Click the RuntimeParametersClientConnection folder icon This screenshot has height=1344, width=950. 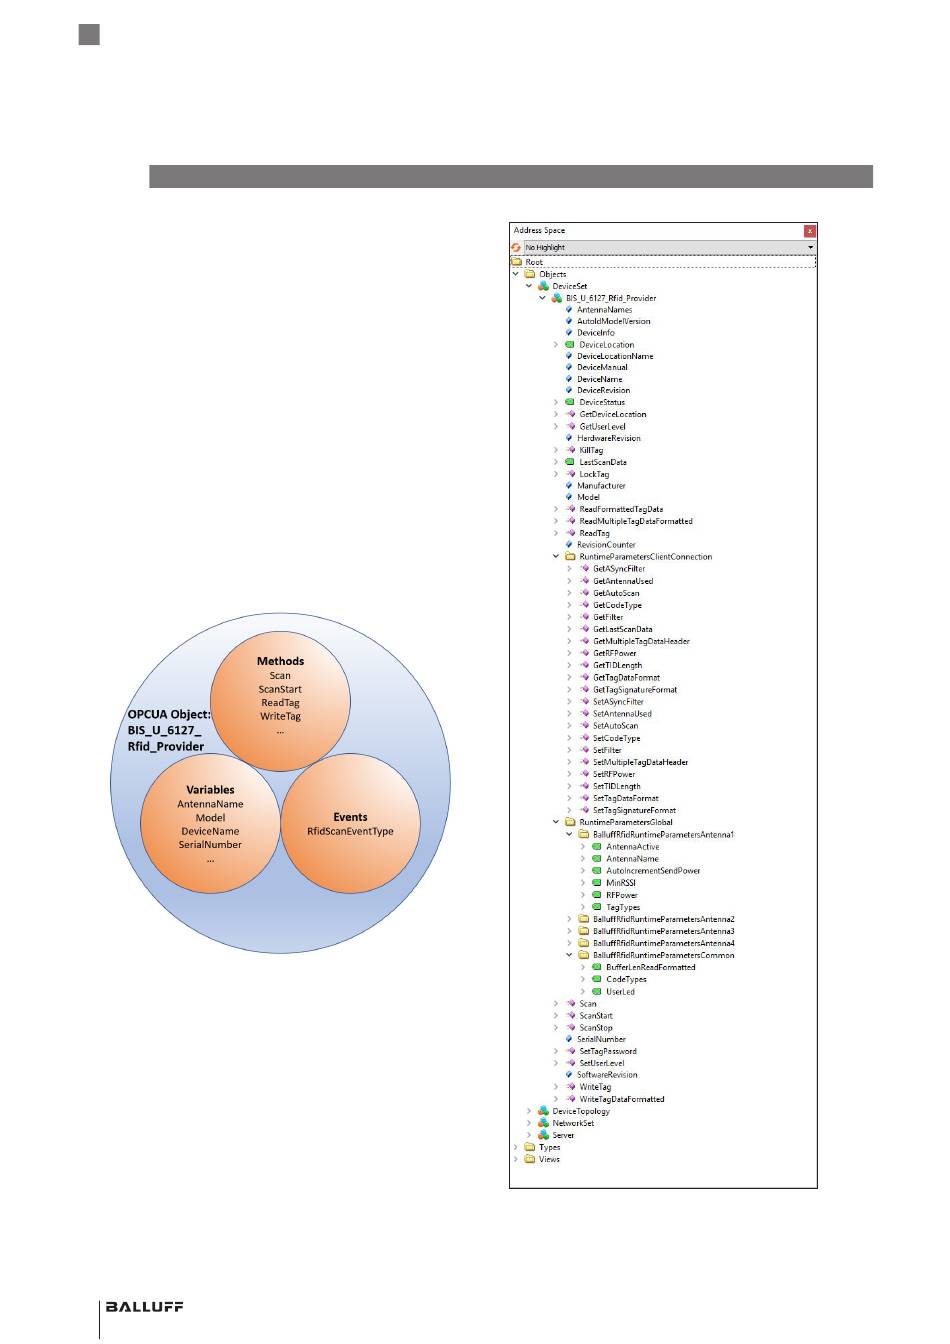click(x=570, y=557)
